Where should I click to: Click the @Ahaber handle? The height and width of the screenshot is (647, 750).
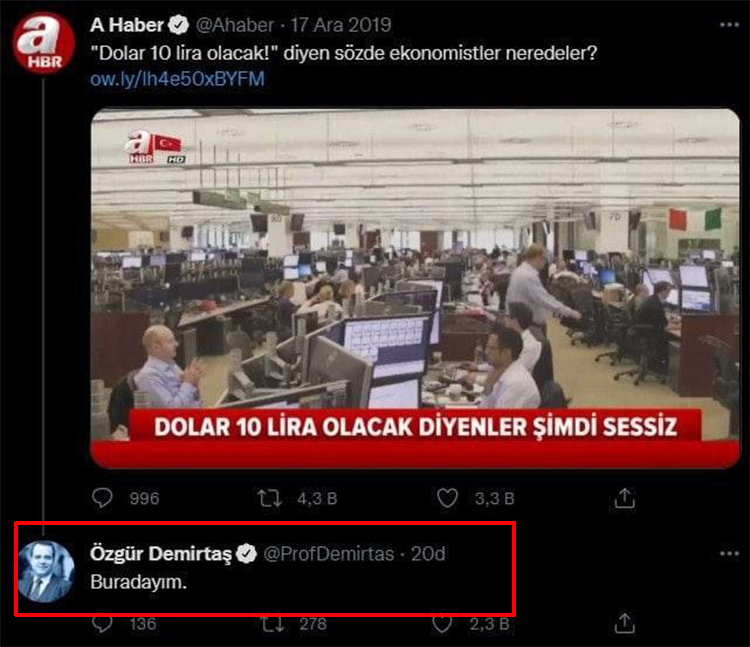[x=235, y=25]
